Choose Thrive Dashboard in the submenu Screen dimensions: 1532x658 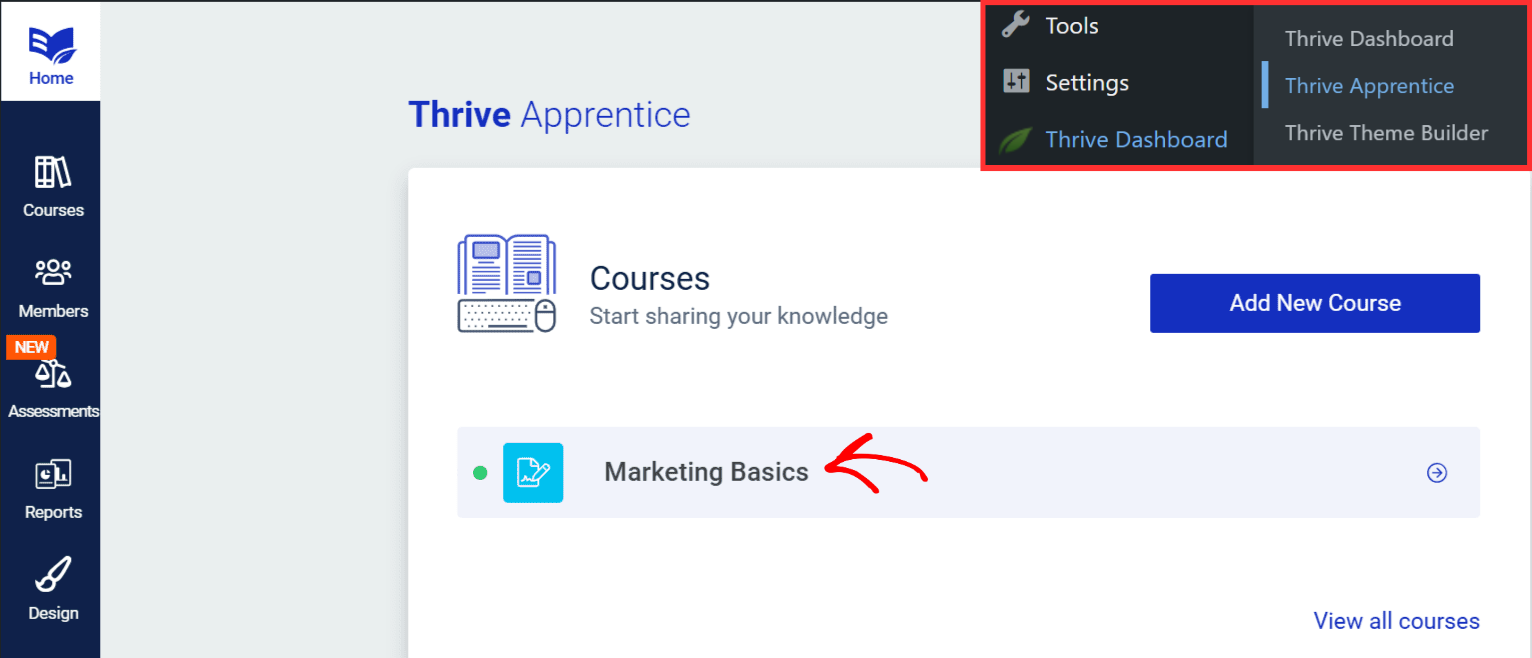click(x=1369, y=39)
